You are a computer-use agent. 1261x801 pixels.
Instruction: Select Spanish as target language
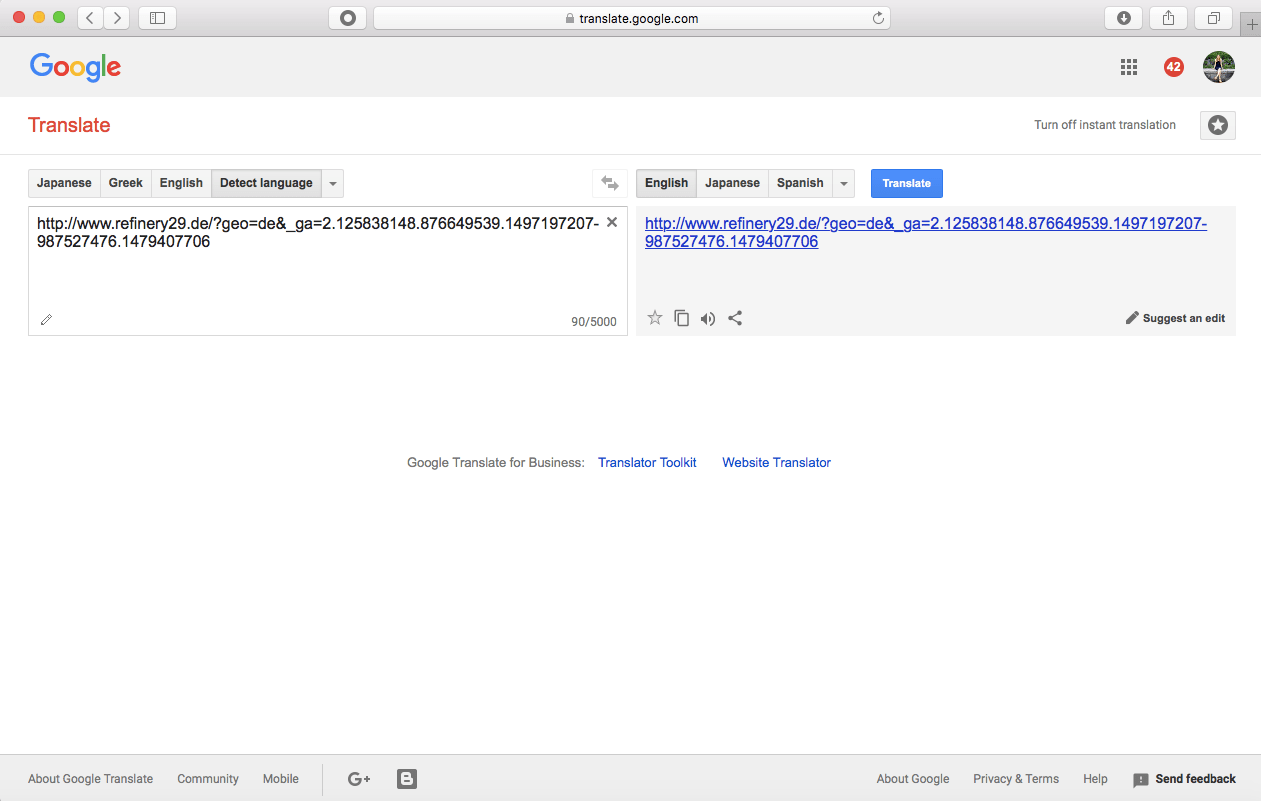pyautogui.click(x=800, y=183)
